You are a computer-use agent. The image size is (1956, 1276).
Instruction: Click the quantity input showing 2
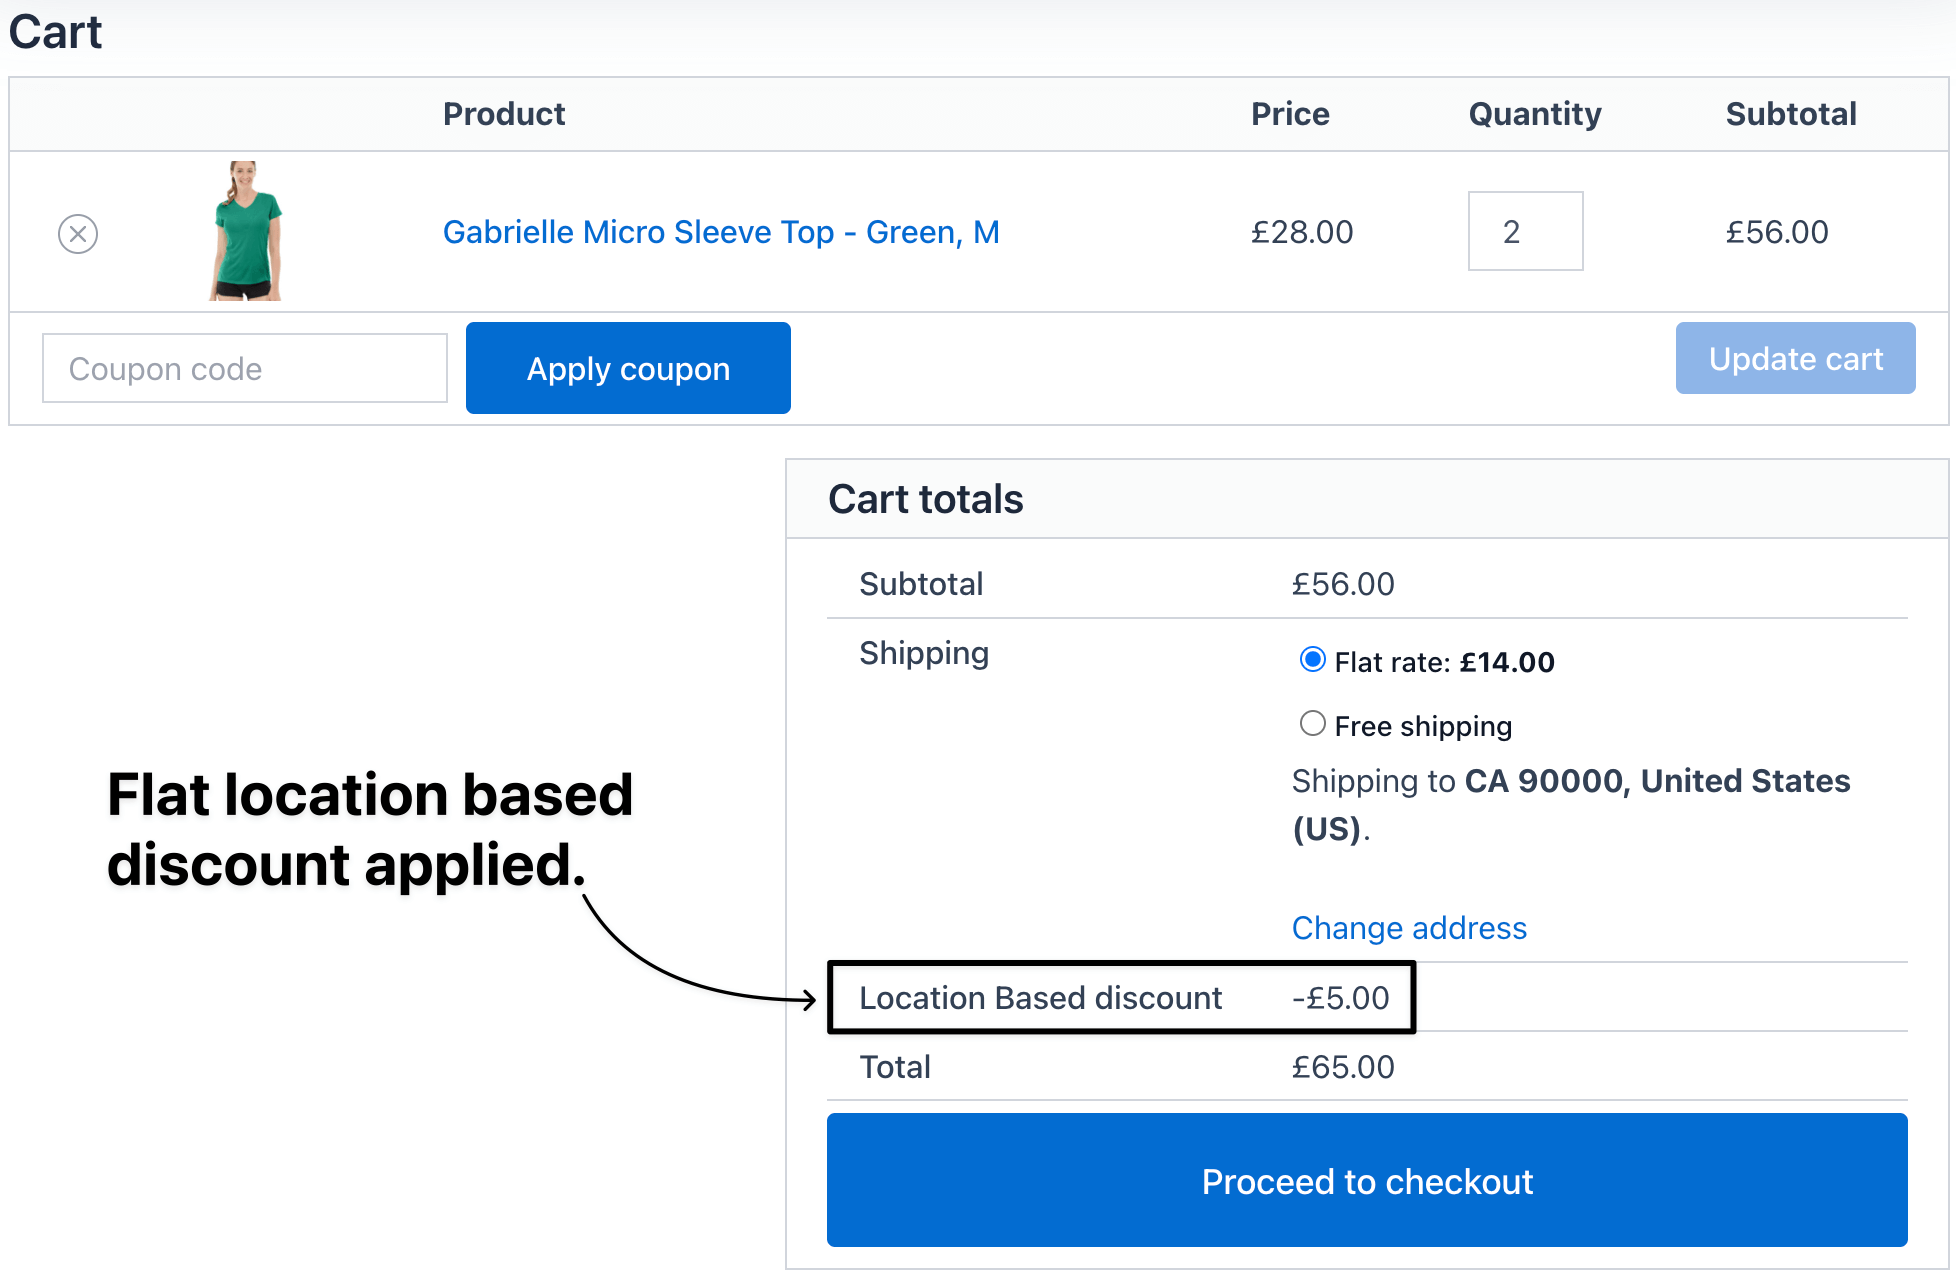click(1524, 231)
